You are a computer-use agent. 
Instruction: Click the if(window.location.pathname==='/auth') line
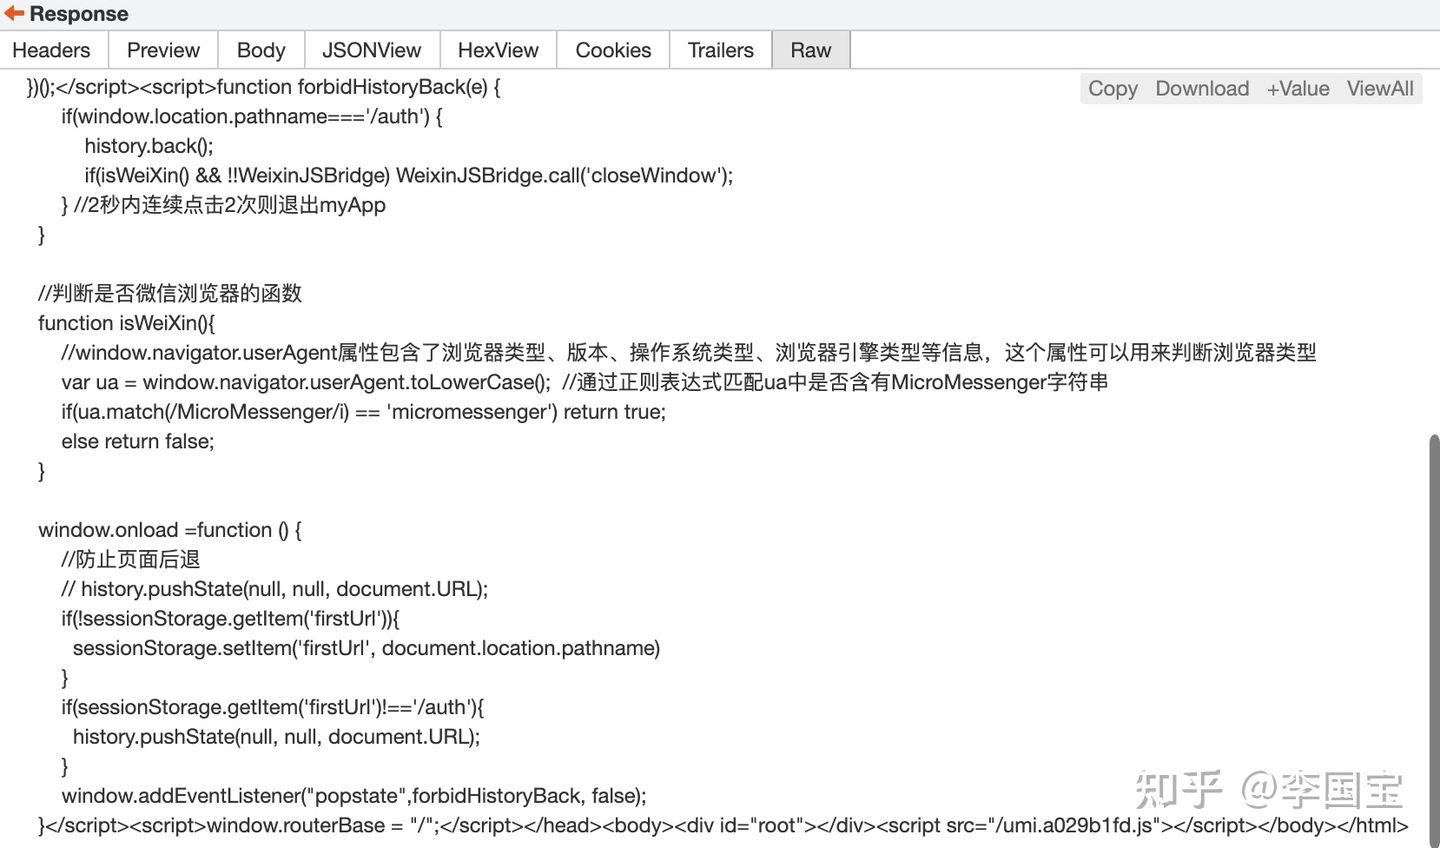252,116
